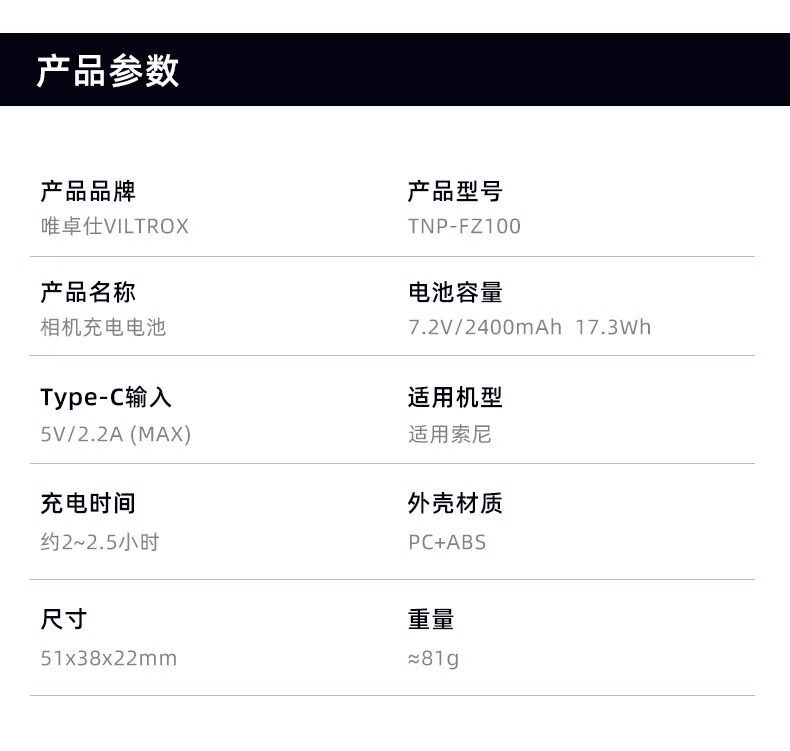Click the PC+ABS material value
Image resolution: width=790 pixels, height=751 pixels.
click(447, 542)
